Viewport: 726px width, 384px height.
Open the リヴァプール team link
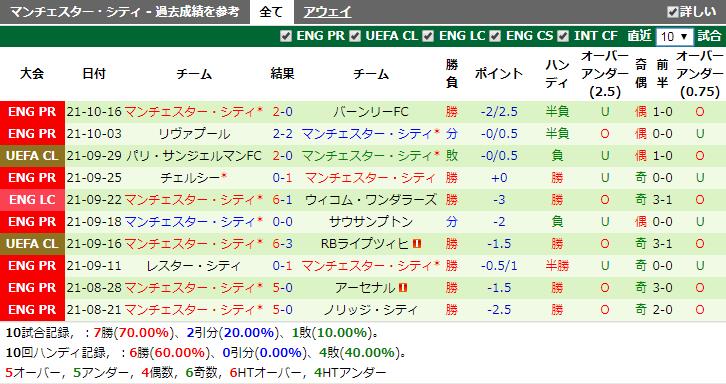click(x=194, y=134)
